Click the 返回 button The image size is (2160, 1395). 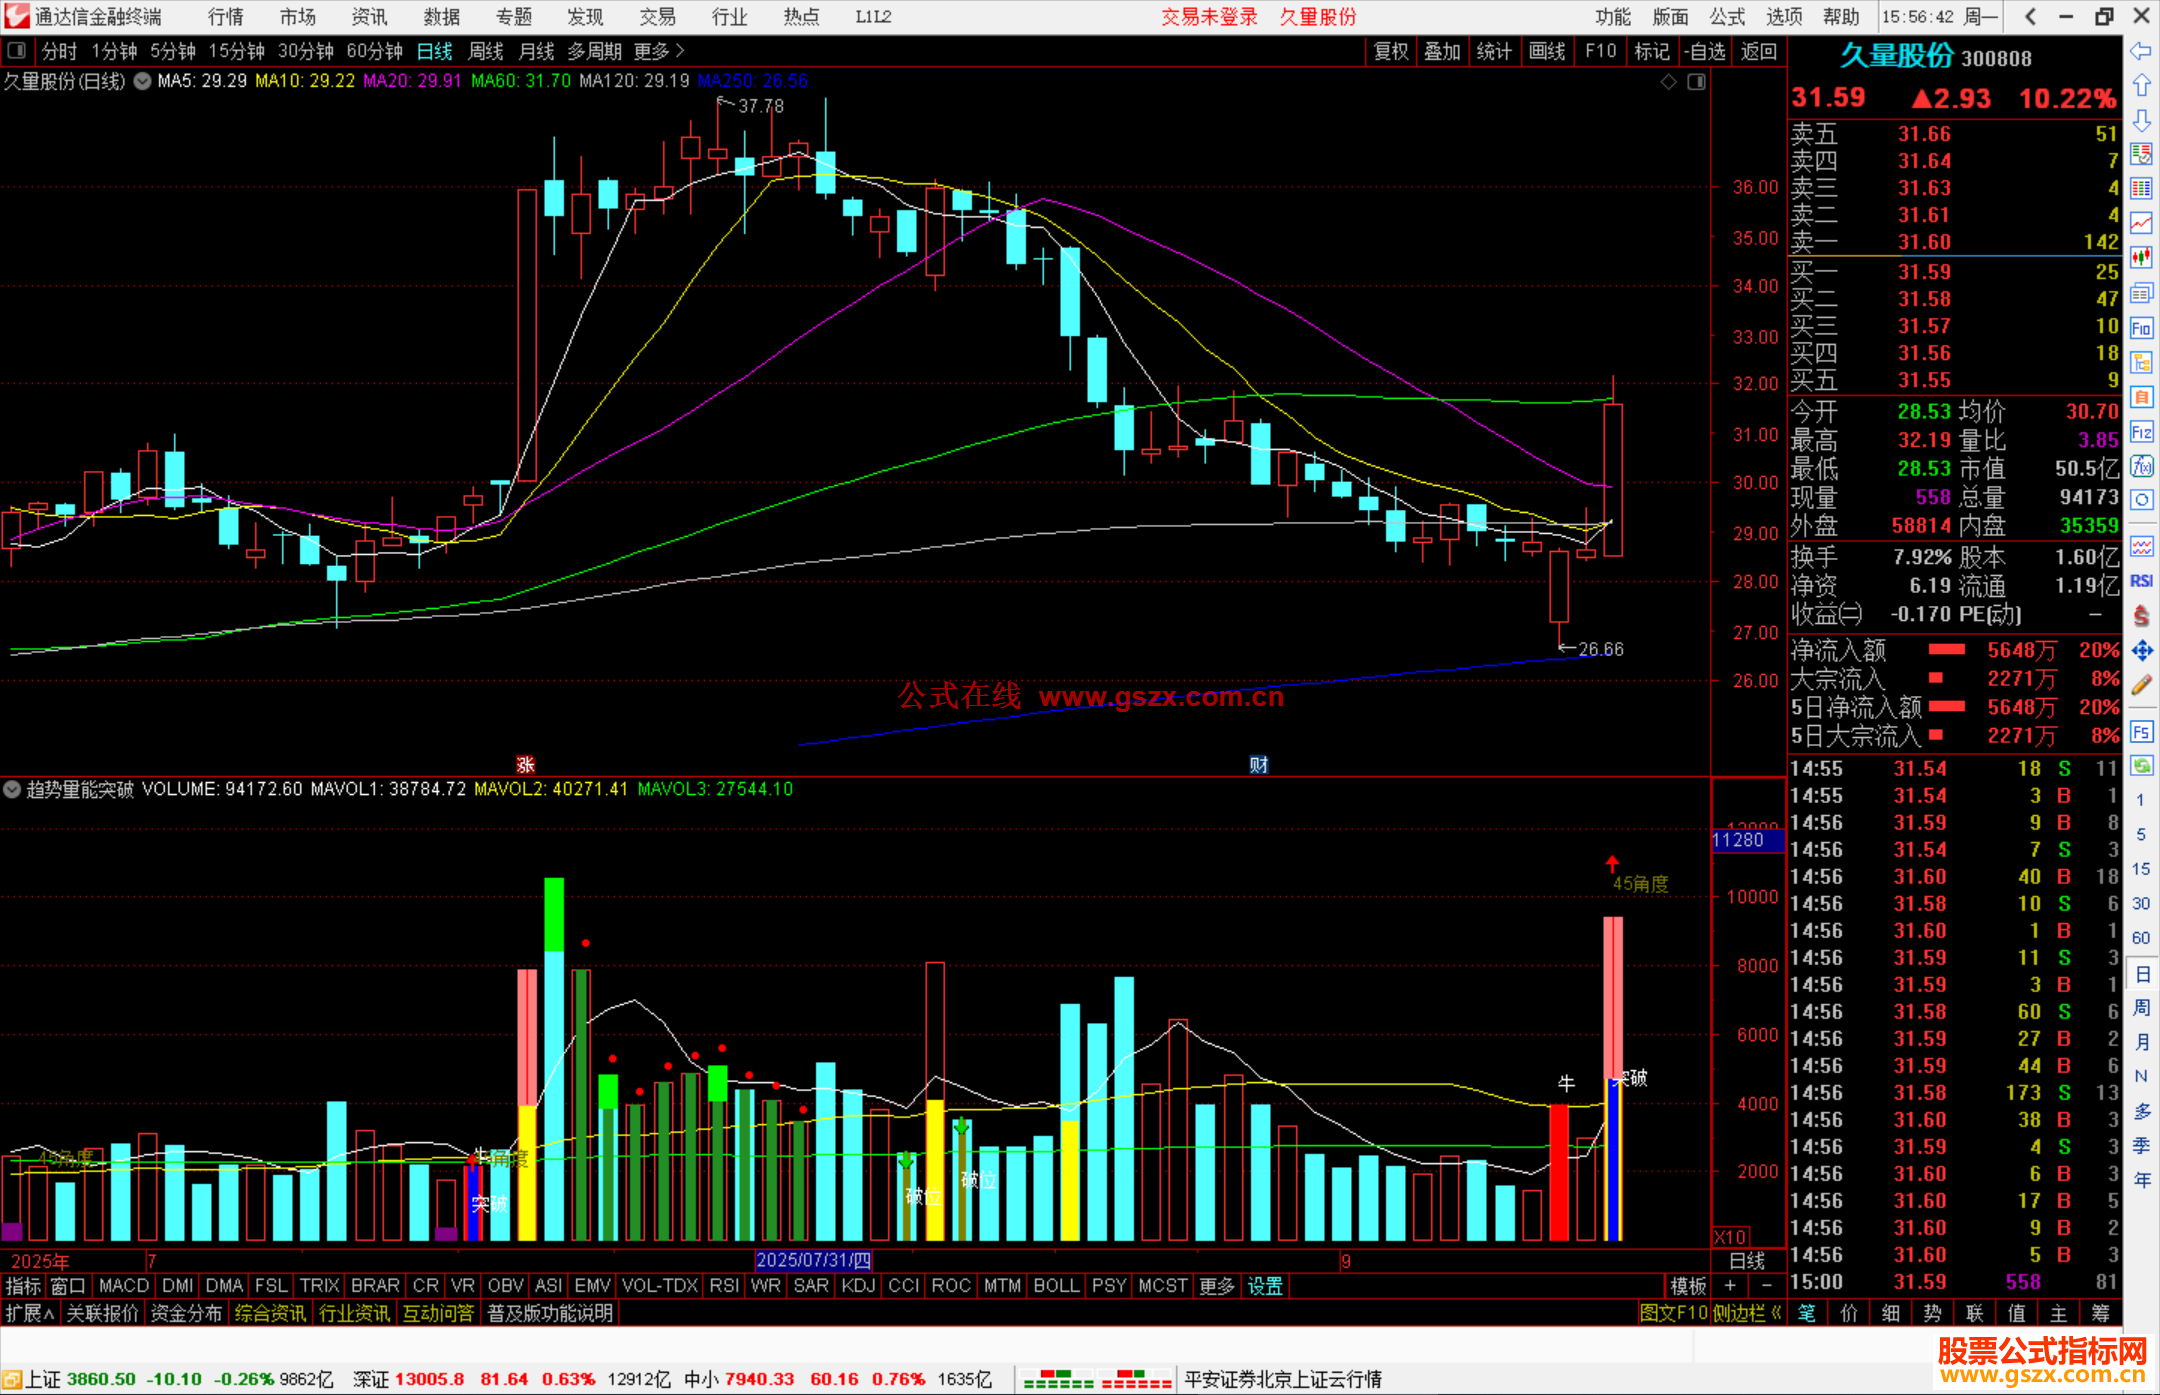pyautogui.click(x=1758, y=51)
